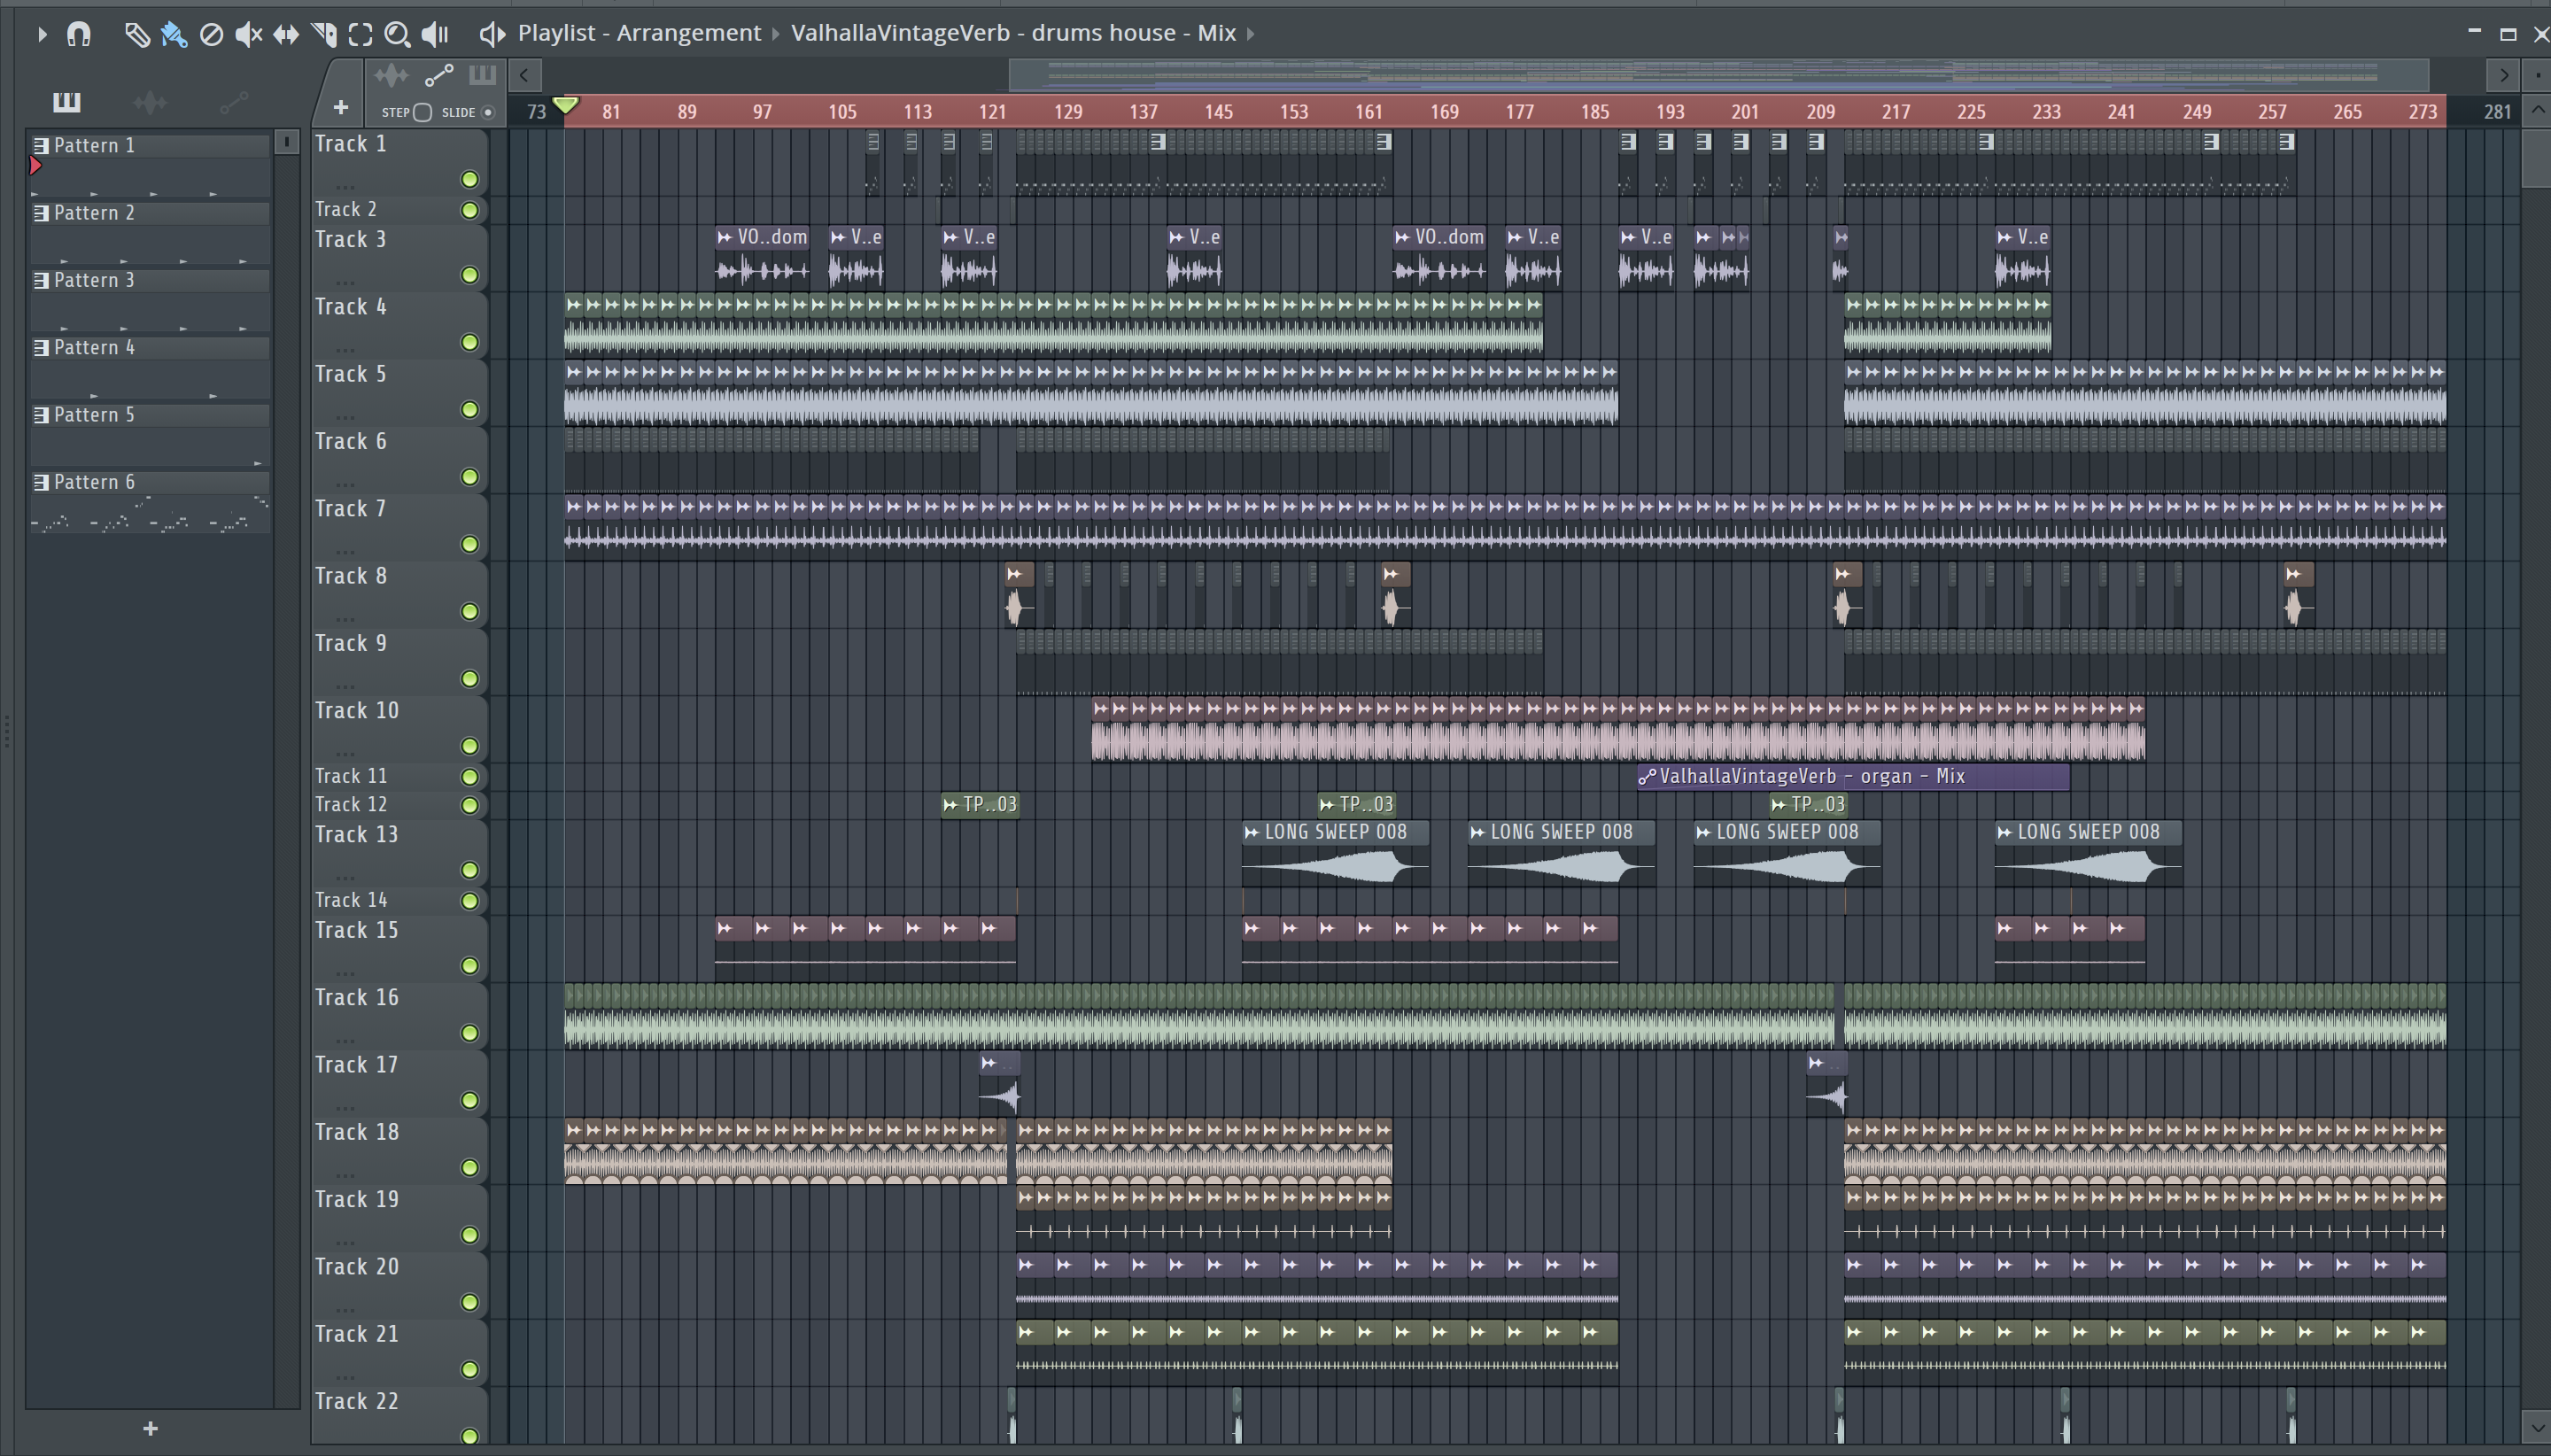
Task: Select the Track 13 header
Action: pos(399,852)
